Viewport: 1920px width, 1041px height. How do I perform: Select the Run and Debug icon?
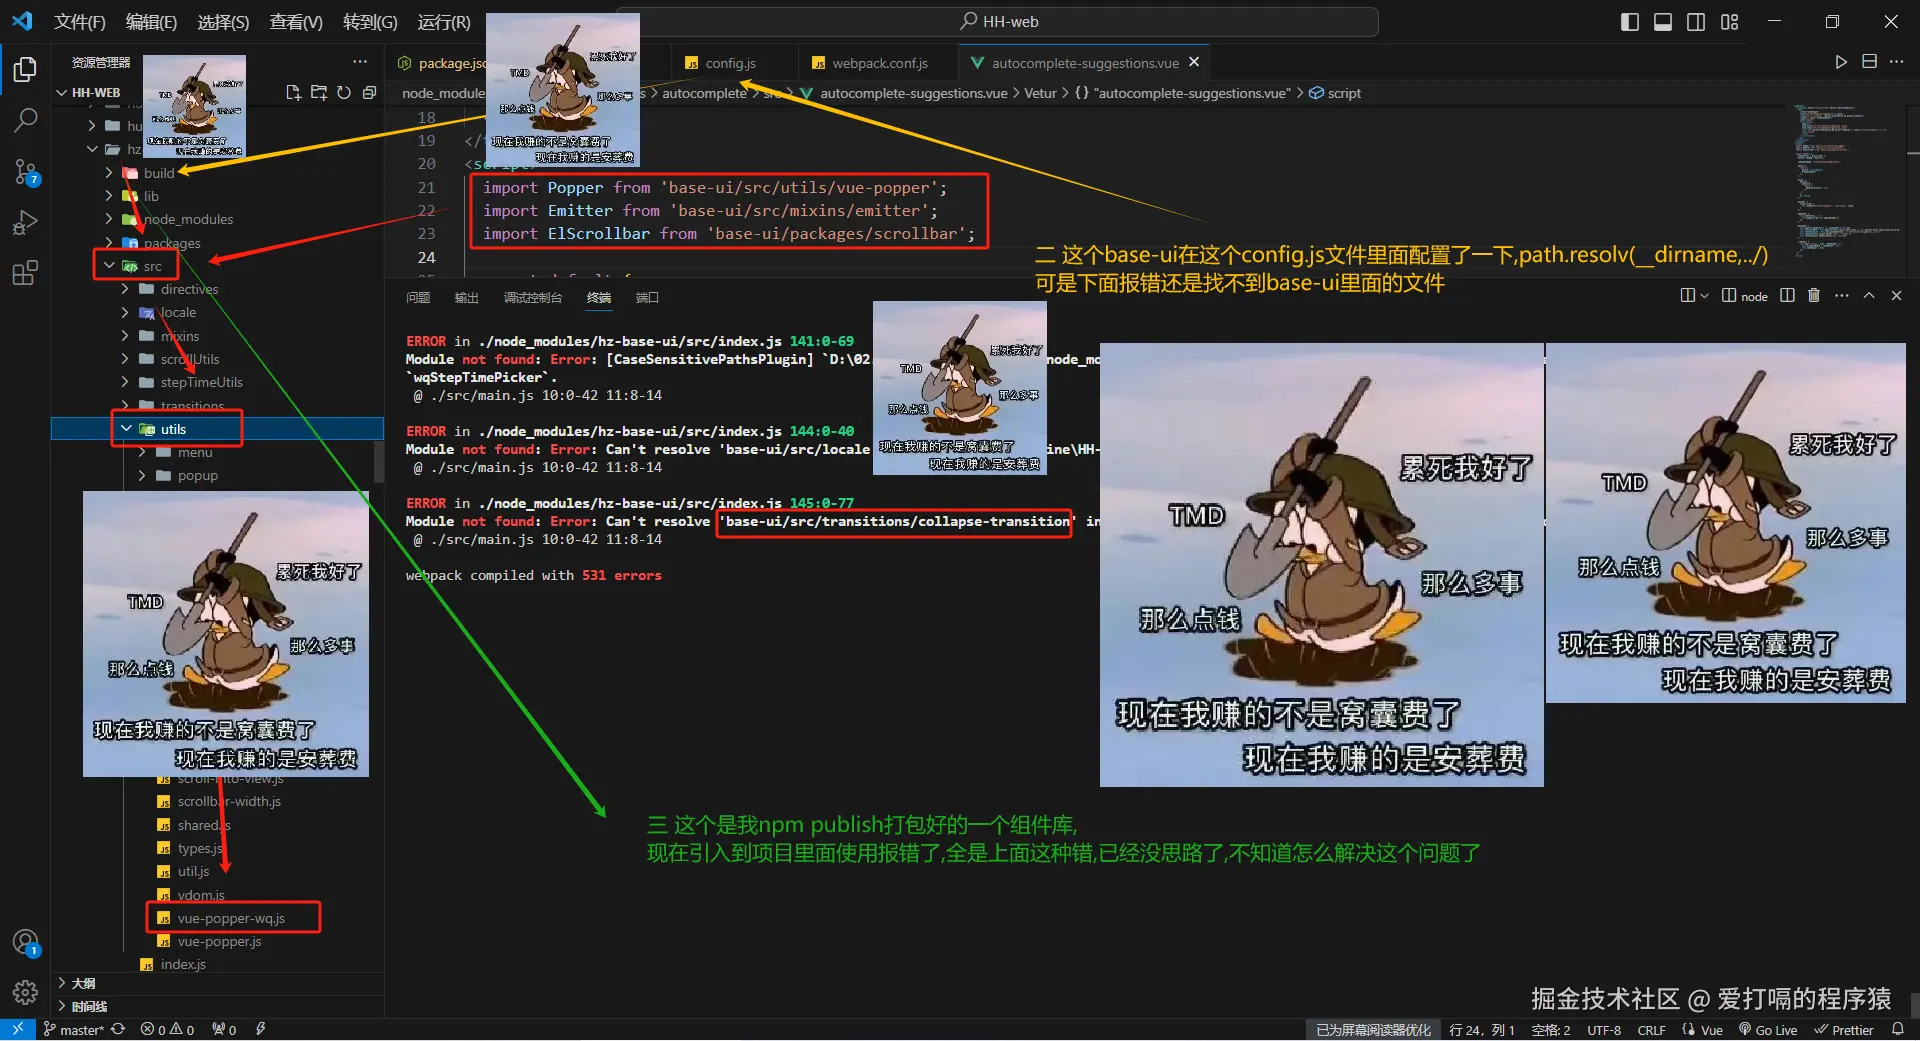click(24, 222)
